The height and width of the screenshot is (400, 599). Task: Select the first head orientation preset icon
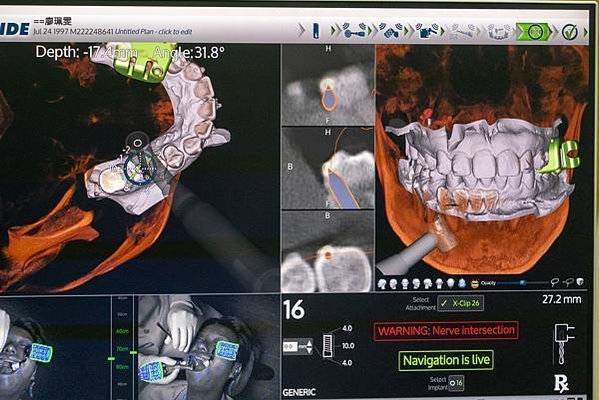(382, 283)
